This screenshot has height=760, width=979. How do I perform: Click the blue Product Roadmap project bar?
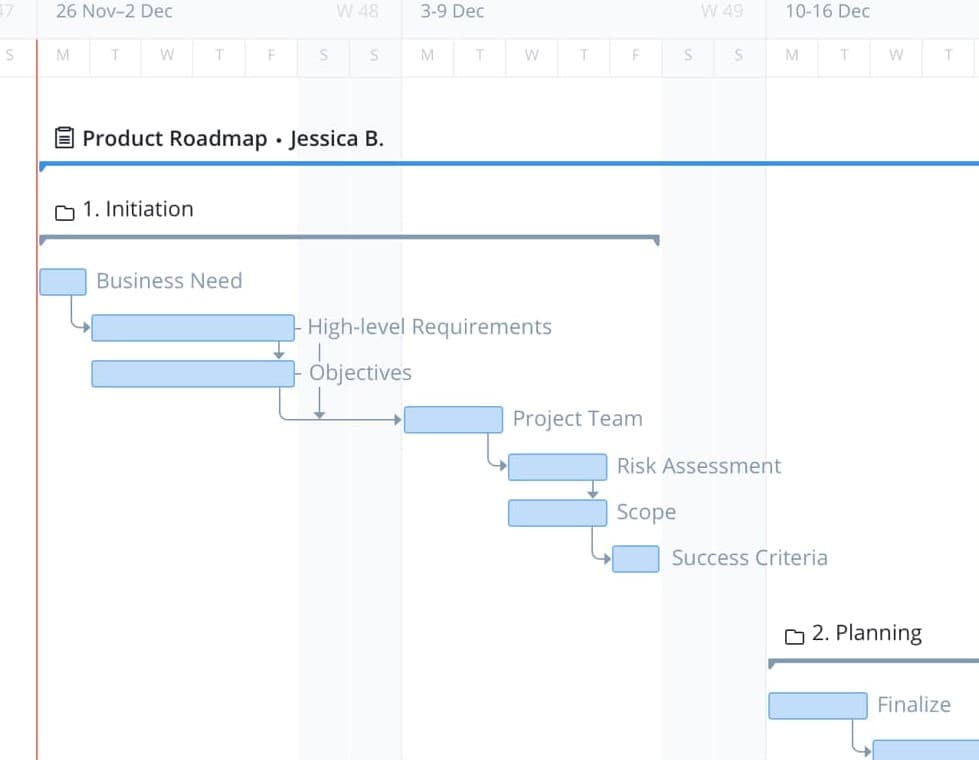pos(509,164)
